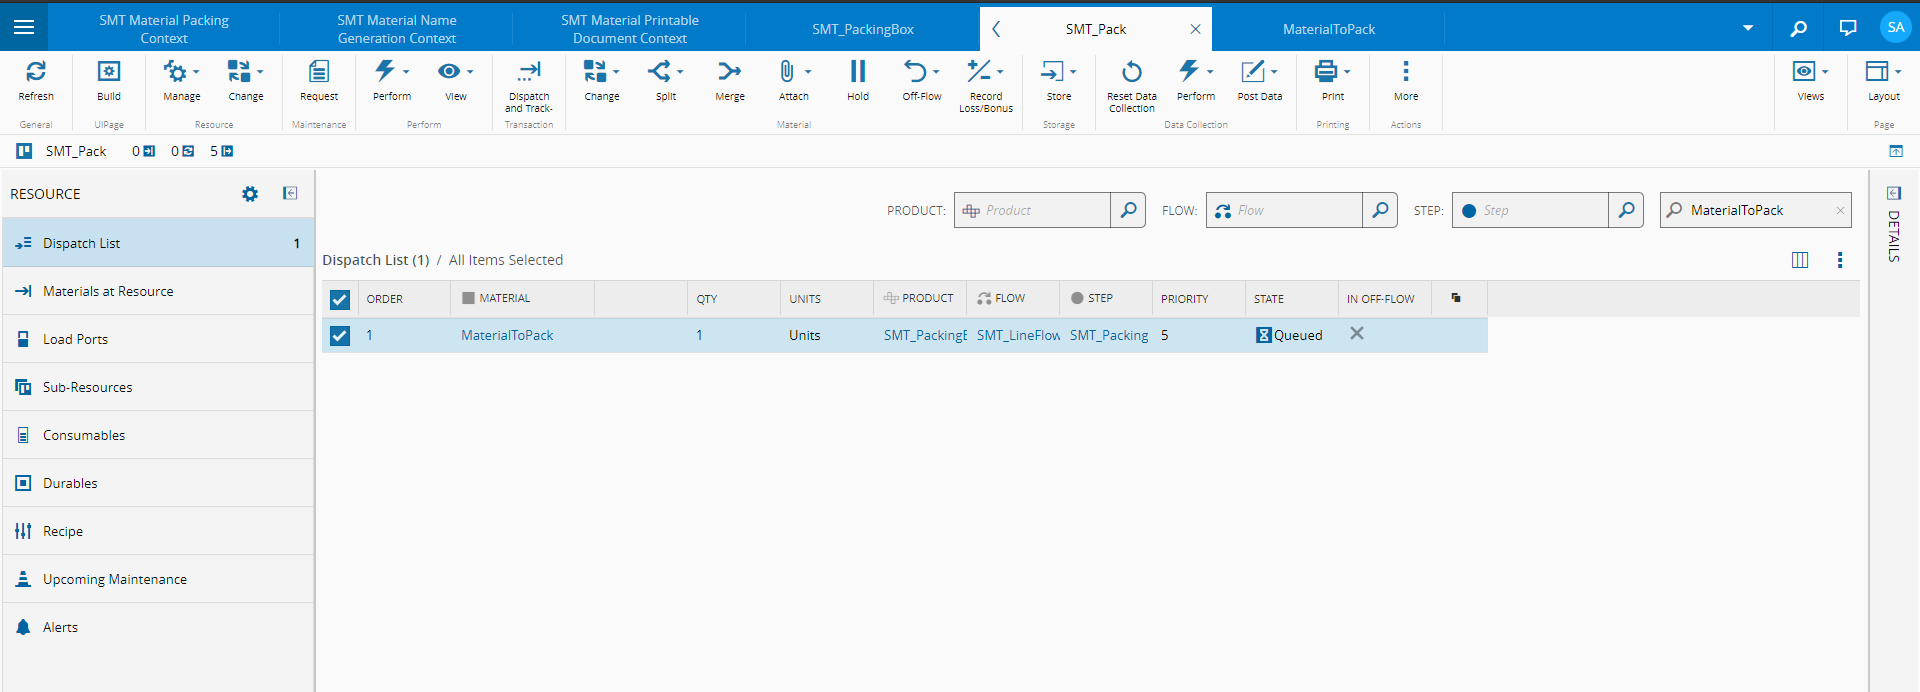Open the Resource panel settings gear
This screenshot has height=692, width=1920.
click(x=250, y=194)
